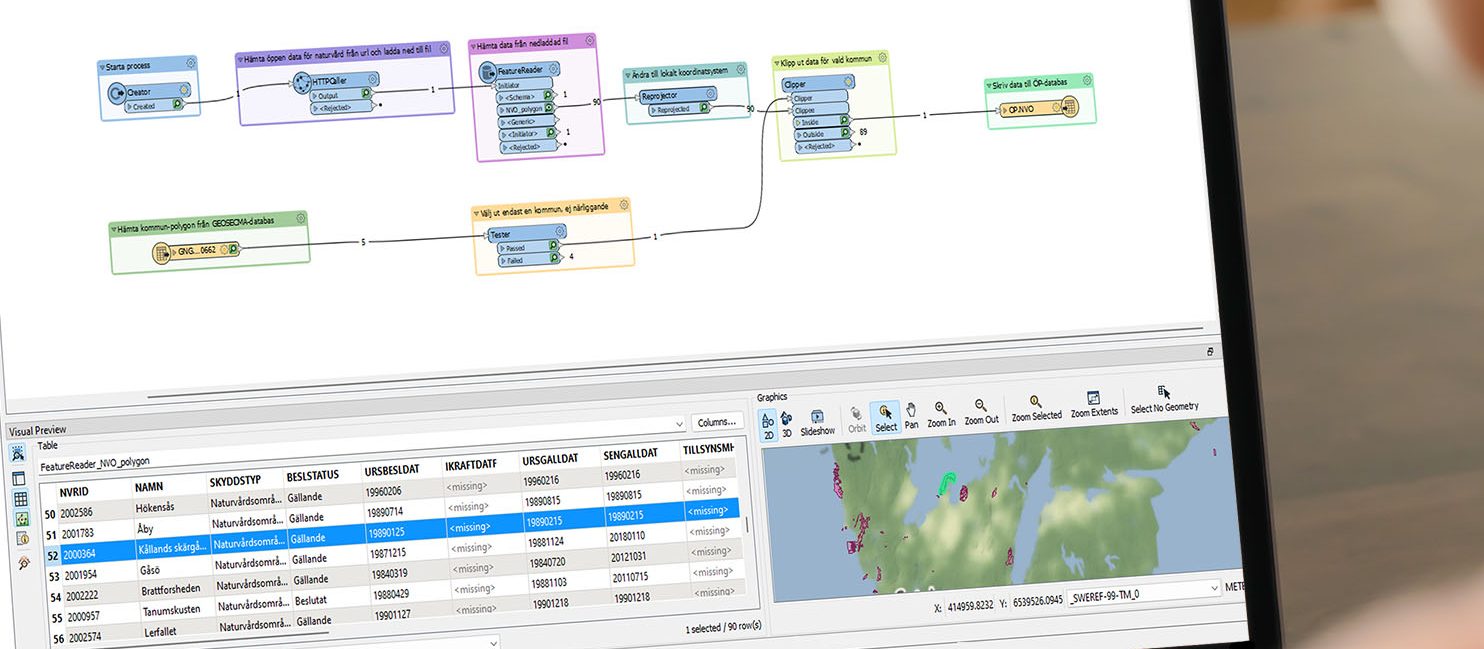Select the GNG...0662 reader feature type
This screenshot has height=649, width=1484.
click(196, 251)
